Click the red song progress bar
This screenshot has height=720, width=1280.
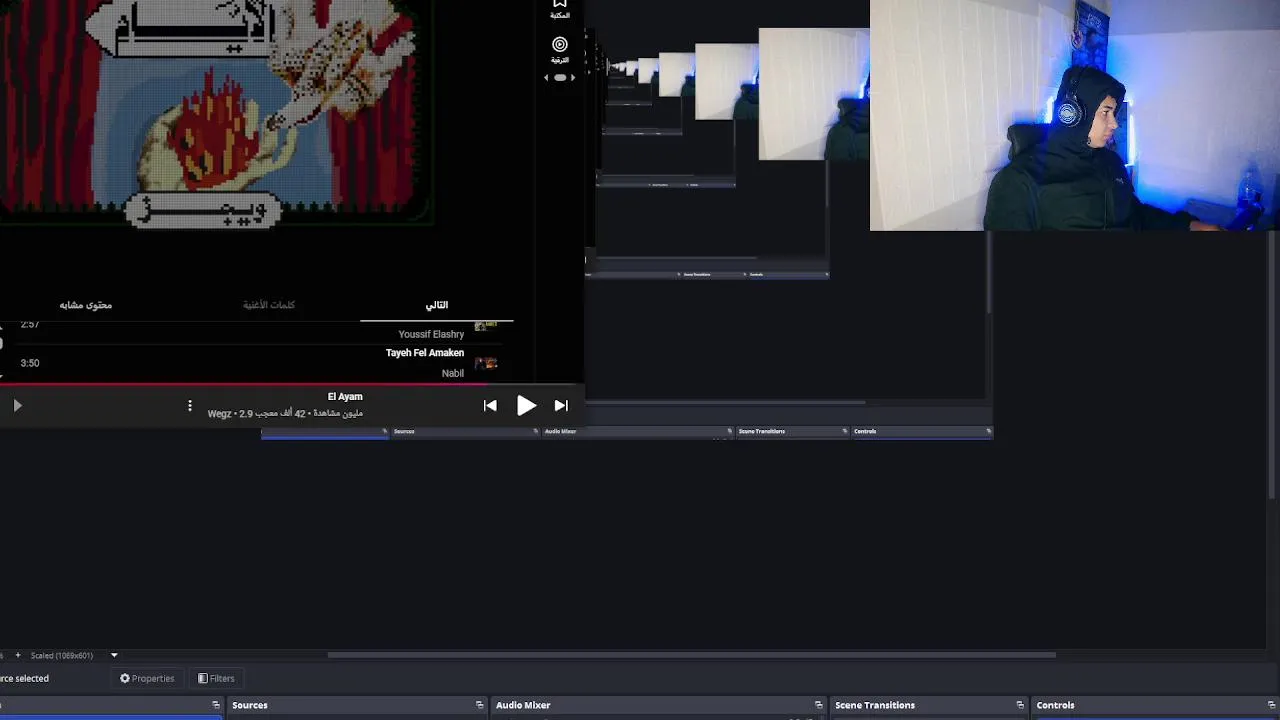click(245, 383)
